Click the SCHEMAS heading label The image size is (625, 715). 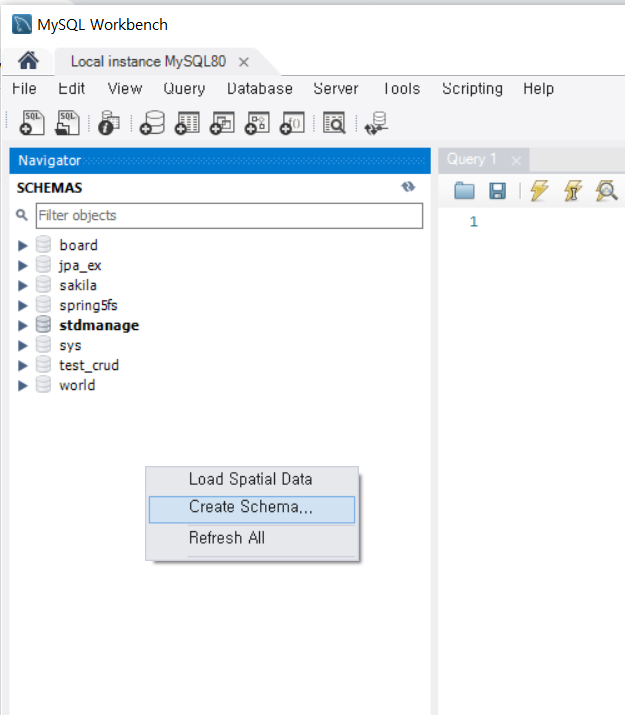pos(49,188)
